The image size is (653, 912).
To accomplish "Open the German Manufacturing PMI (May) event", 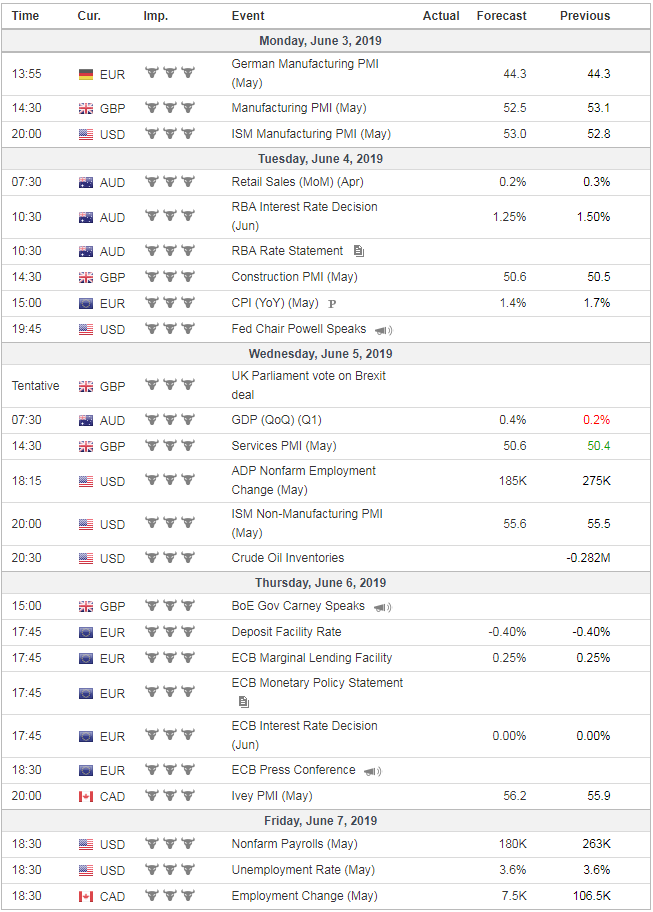I will [305, 73].
